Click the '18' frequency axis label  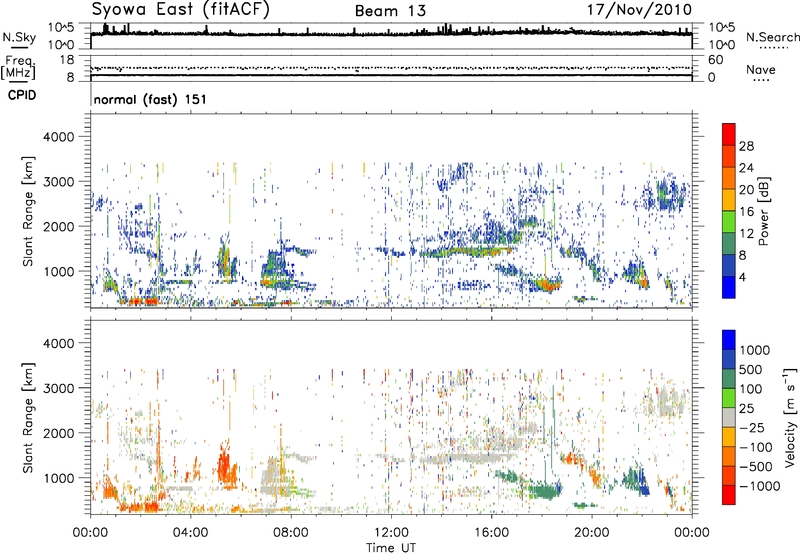[67, 60]
